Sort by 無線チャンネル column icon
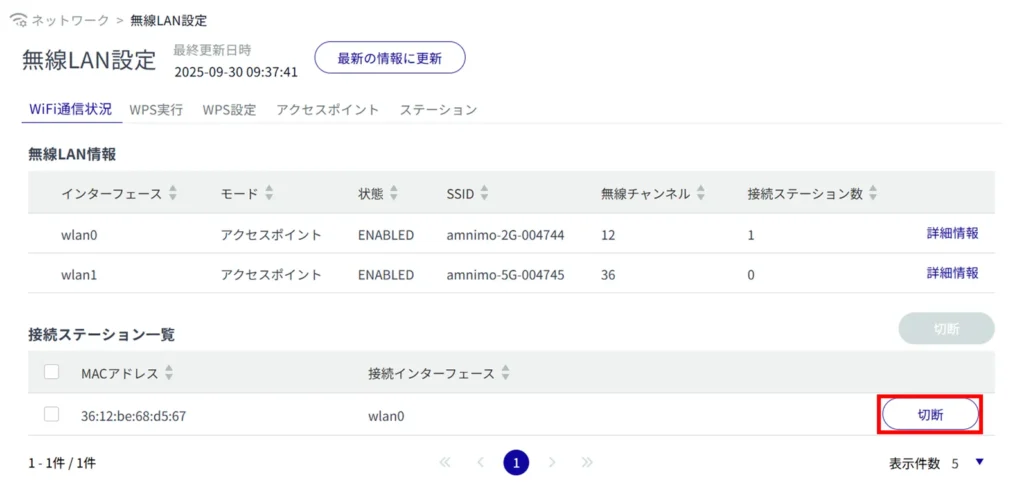The height and width of the screenshot is (497, 1024). tap(701, 193)
